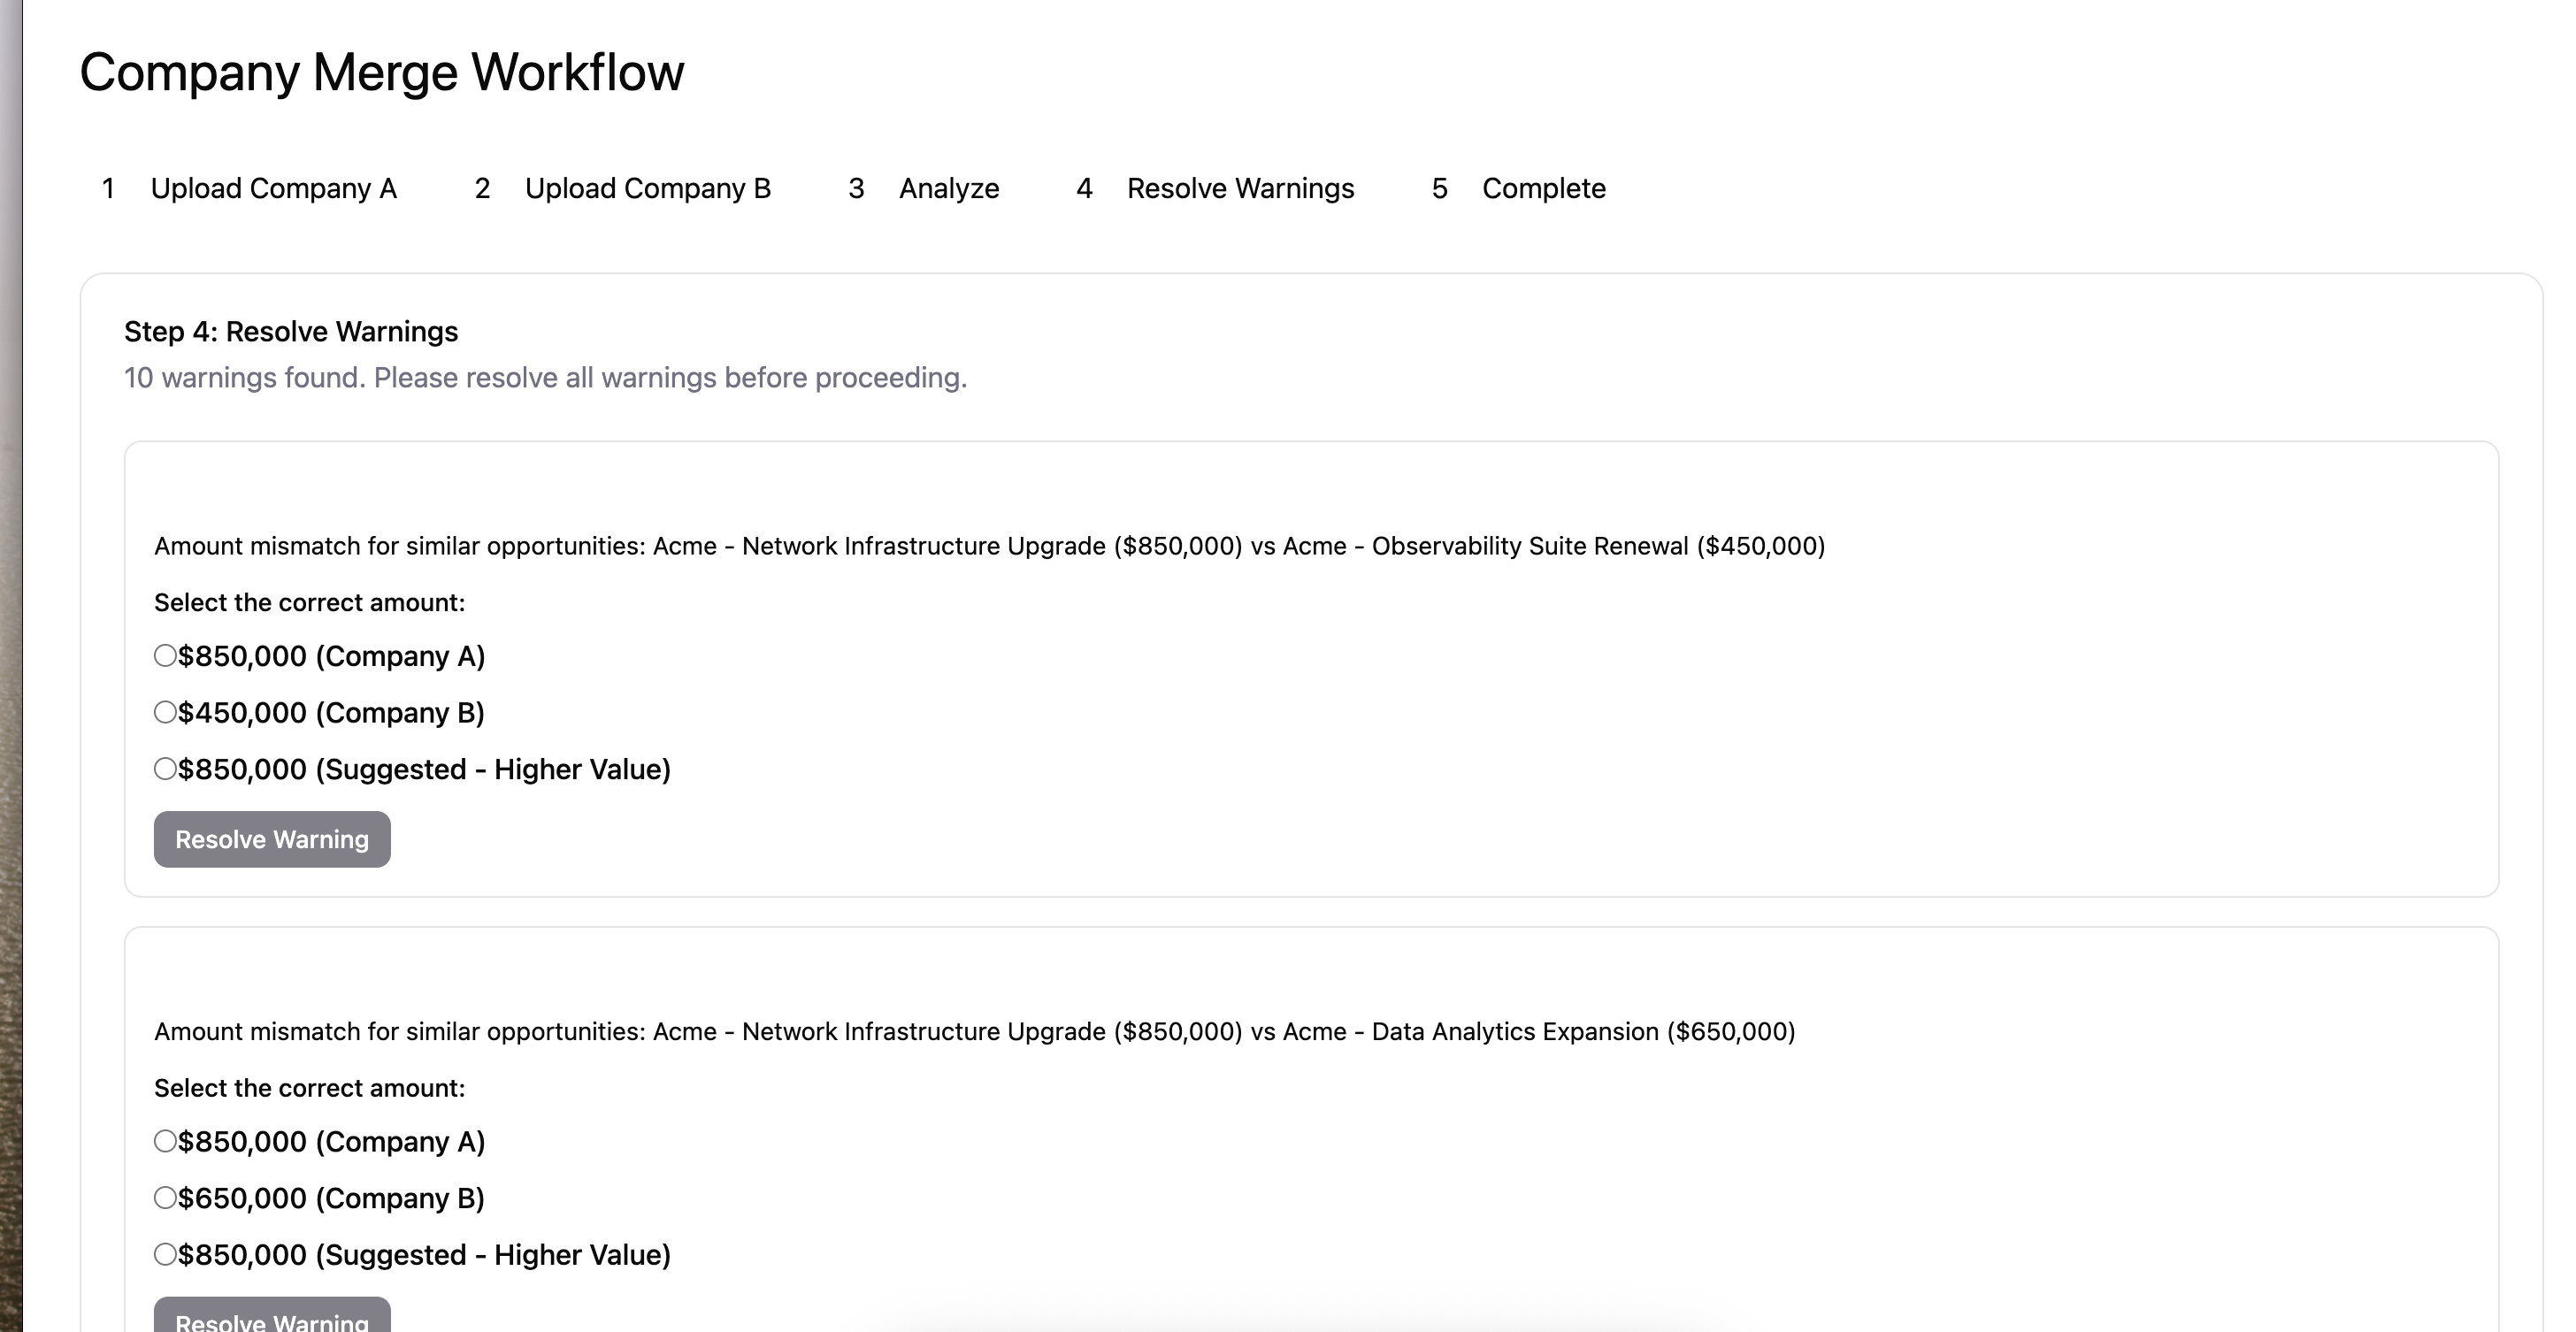Screen dimensions: 2576x1332
Task: Click step number 4 indicator
Action: click(x=1084, y=189)
